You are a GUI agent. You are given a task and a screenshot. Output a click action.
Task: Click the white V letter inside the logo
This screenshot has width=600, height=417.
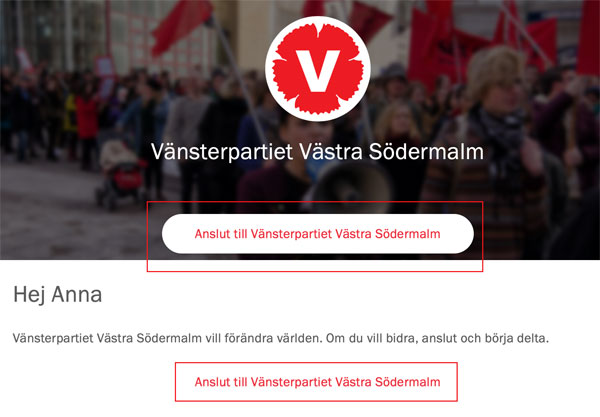tap(318, 71)
